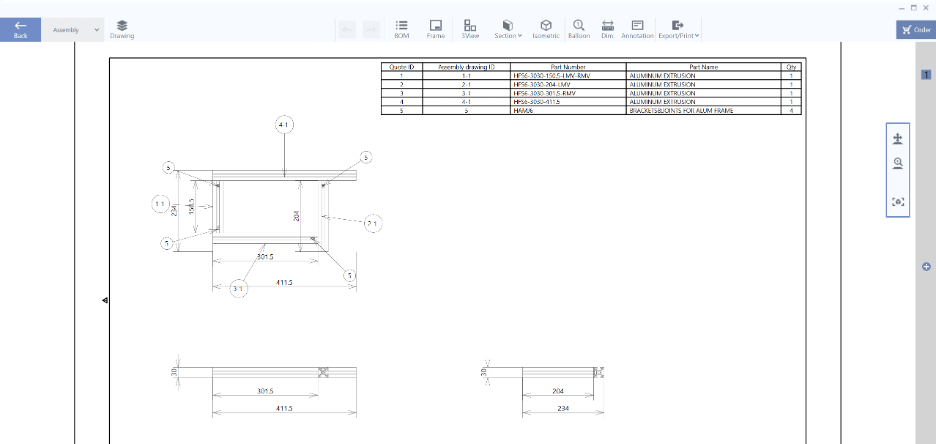Click balloon 4-1 on the drawing
The image size is (936, 444).
pos(284,125)
